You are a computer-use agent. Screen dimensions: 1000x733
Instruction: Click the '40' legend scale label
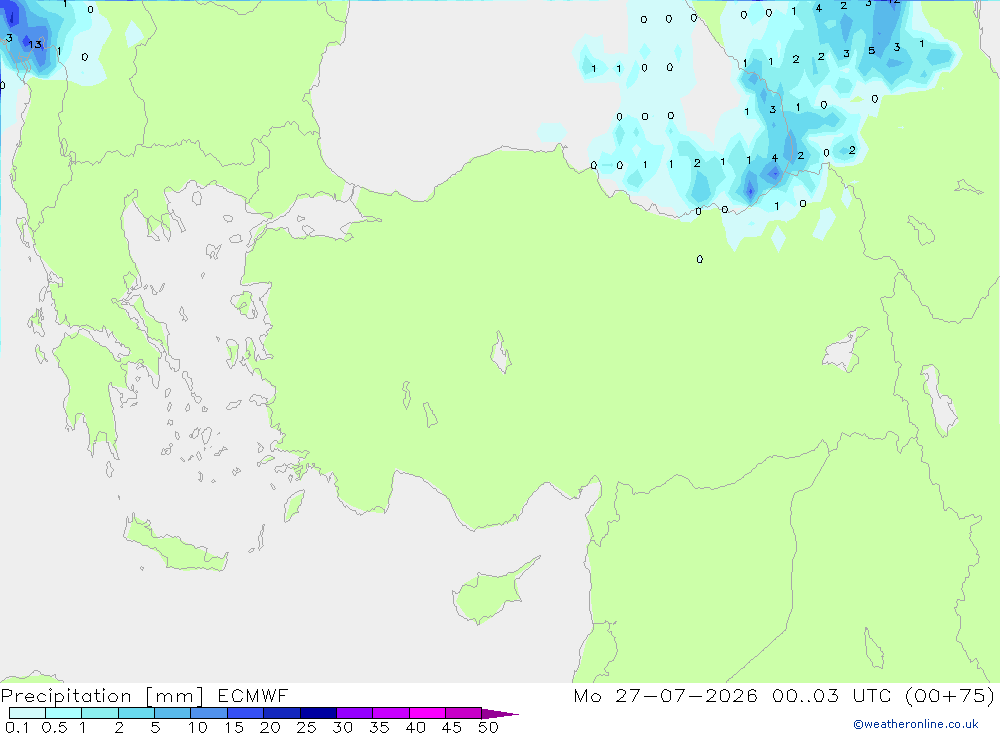[x=415, y=727]
